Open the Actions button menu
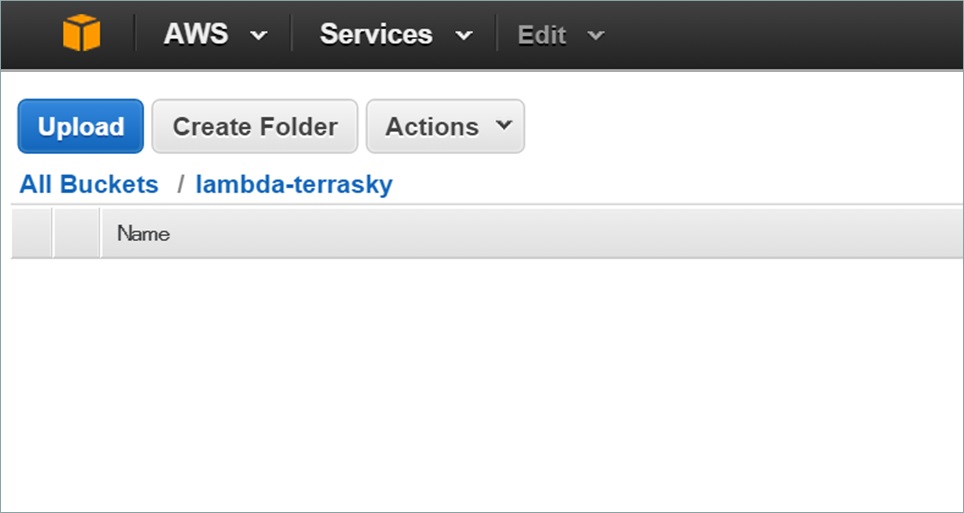 (432, 127)
